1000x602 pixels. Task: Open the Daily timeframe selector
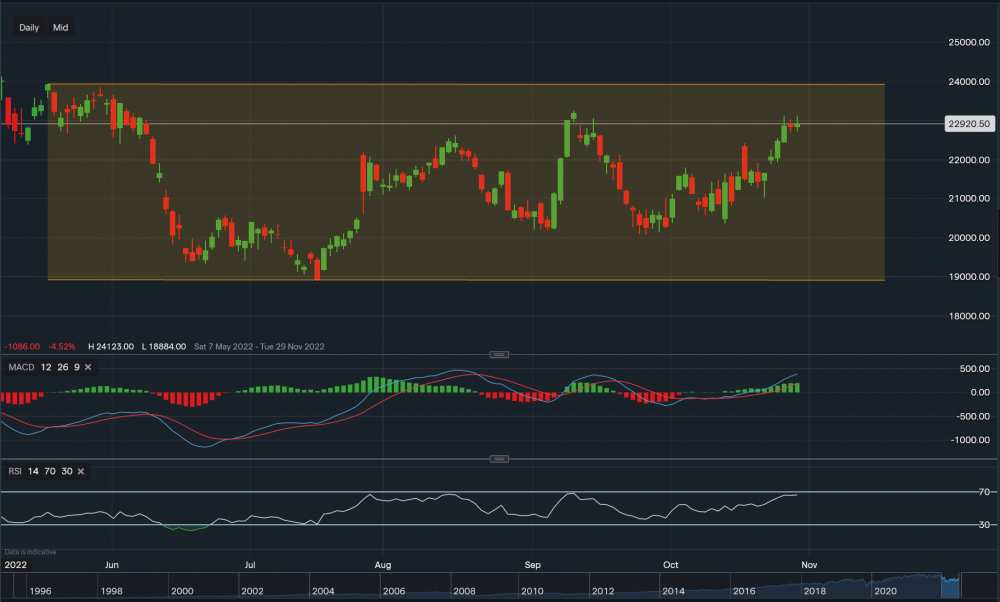tap(29, 28)
